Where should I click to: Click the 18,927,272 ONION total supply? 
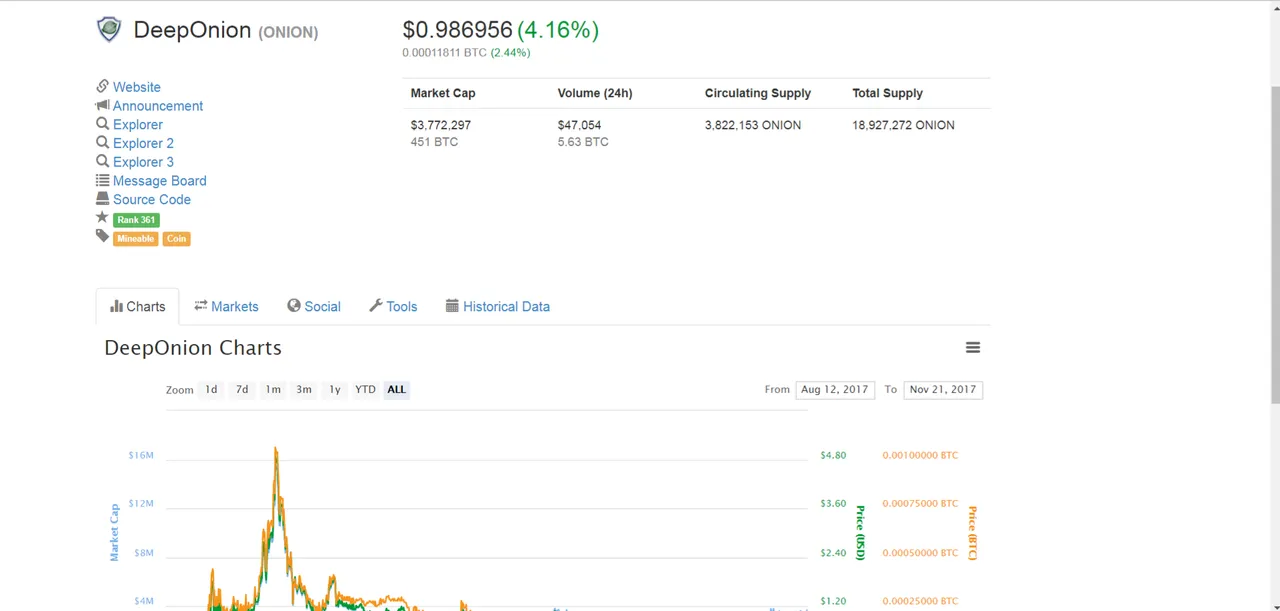click(x=903, y=125)
